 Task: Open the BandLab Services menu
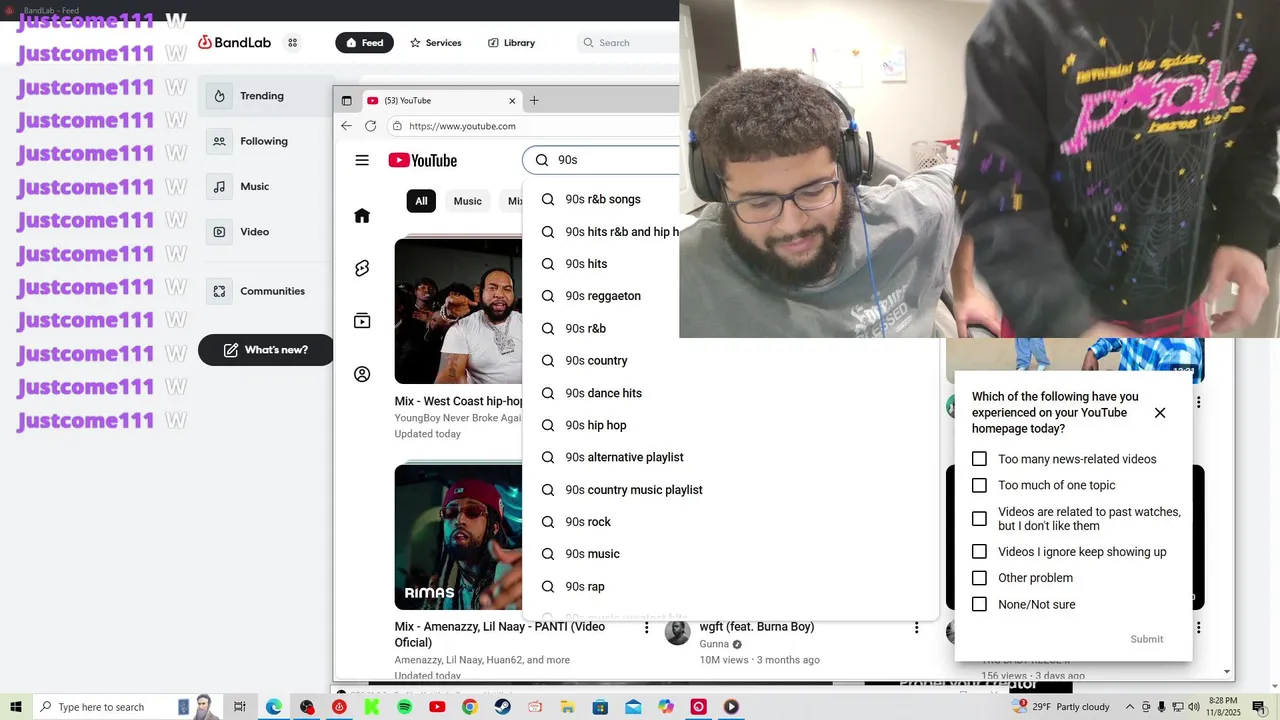[435, 43]
